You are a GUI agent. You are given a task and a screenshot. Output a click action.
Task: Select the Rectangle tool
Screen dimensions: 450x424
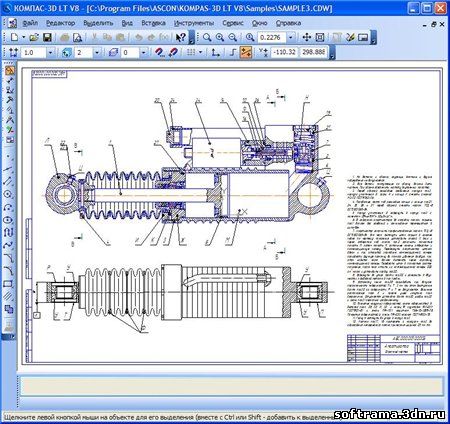point(9,284)
